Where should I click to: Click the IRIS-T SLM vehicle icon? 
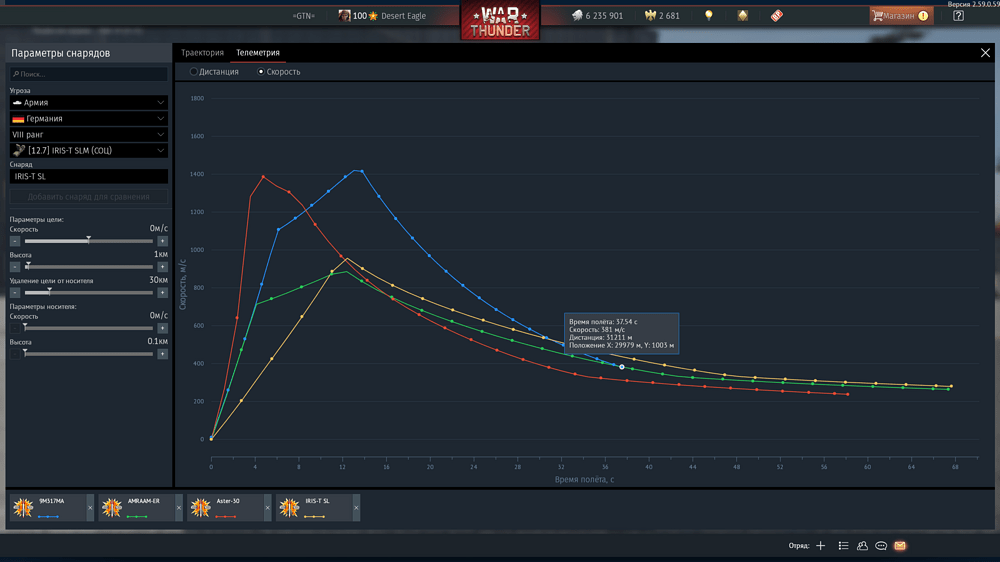[x=19, y=151]
